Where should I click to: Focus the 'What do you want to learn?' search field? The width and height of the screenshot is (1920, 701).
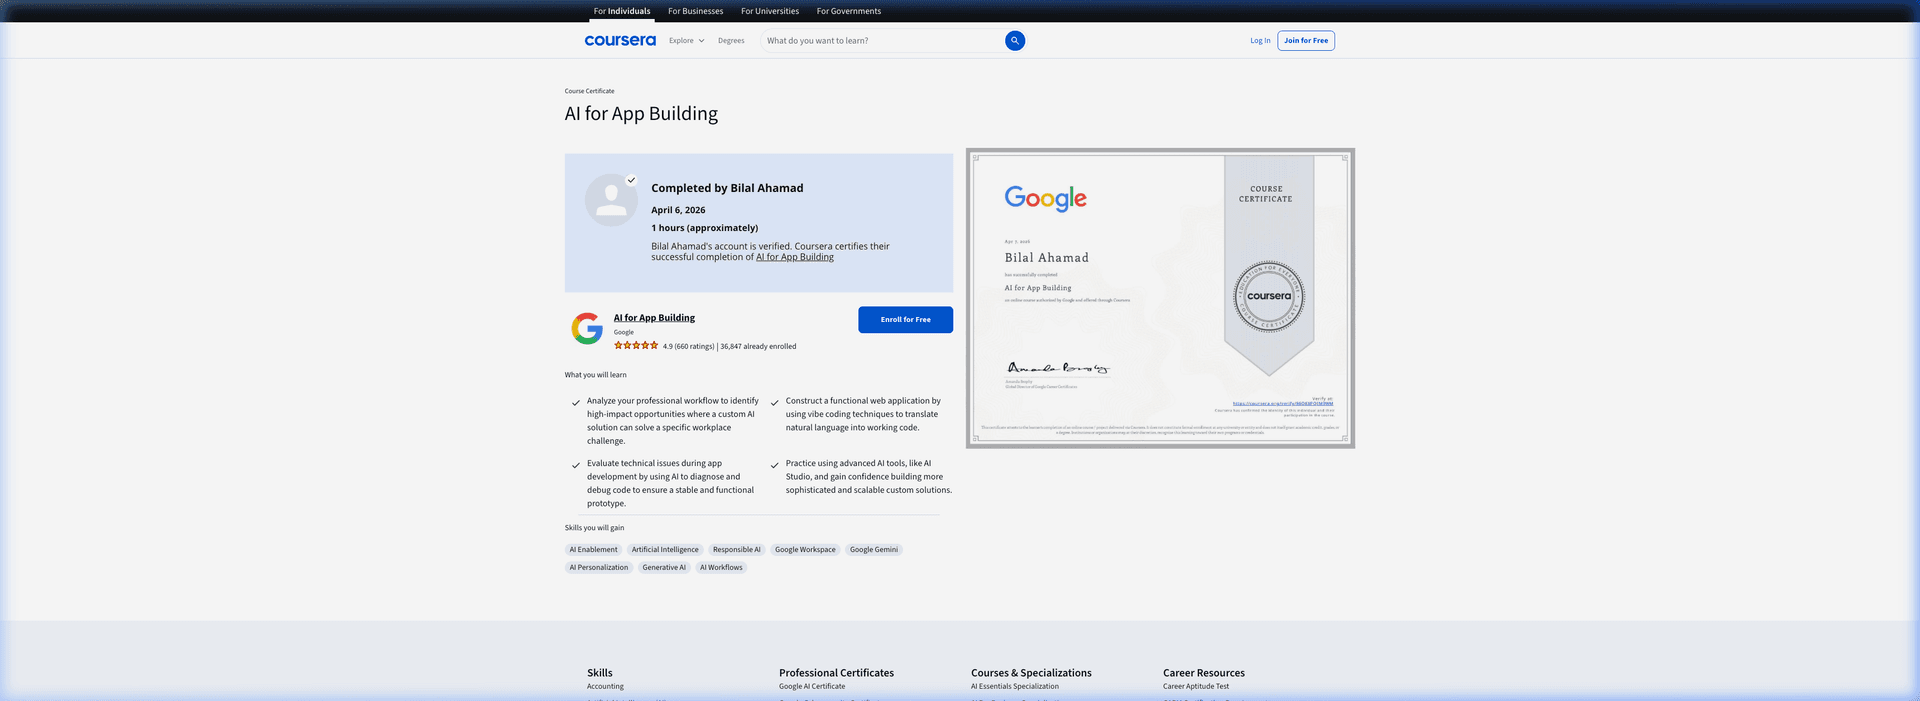(x=883, y=41)
